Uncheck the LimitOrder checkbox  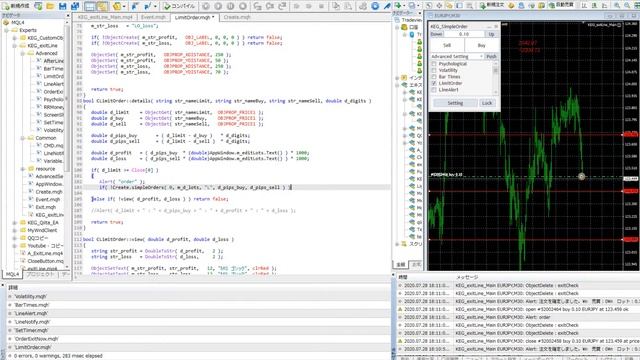click(x=434, y=83)
